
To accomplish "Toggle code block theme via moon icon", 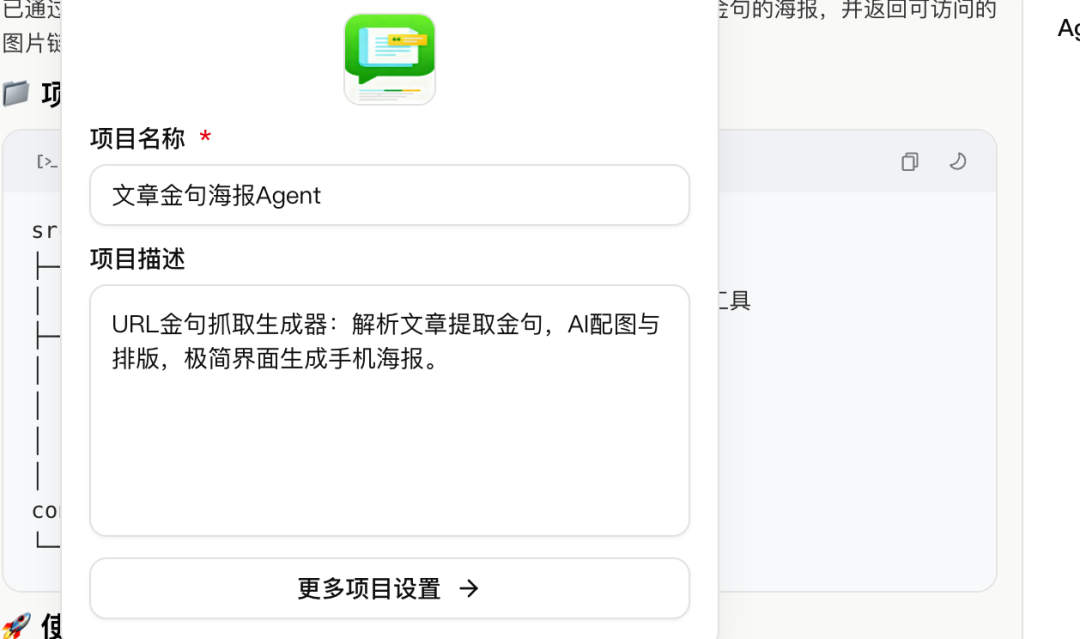I will pyautogui.click(x=957, y=162).
